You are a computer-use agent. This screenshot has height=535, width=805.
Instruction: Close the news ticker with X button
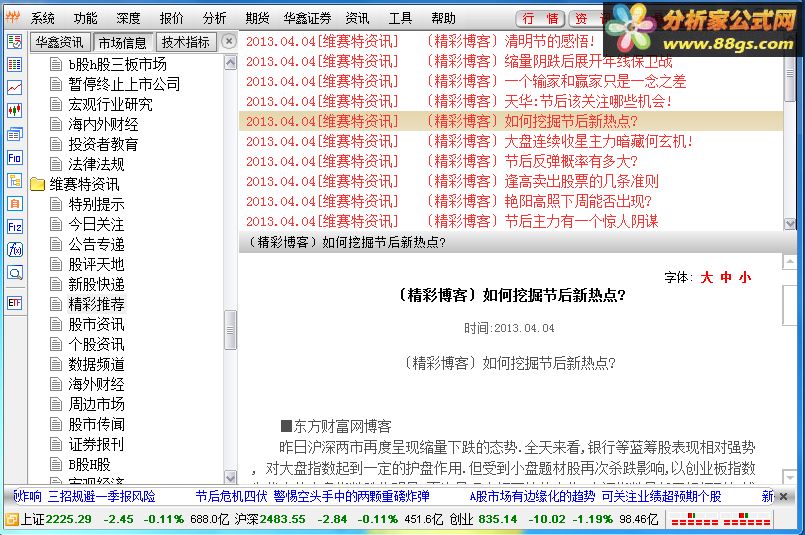783,496
